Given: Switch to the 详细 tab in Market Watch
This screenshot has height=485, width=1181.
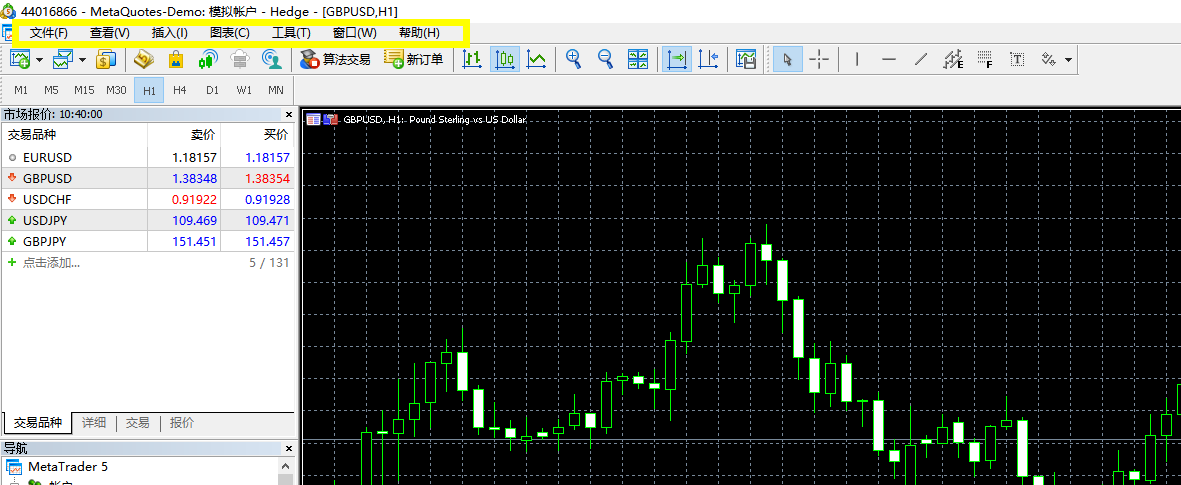Looking at the screenshot, I should pyautogui.click(x=94, y=423).
